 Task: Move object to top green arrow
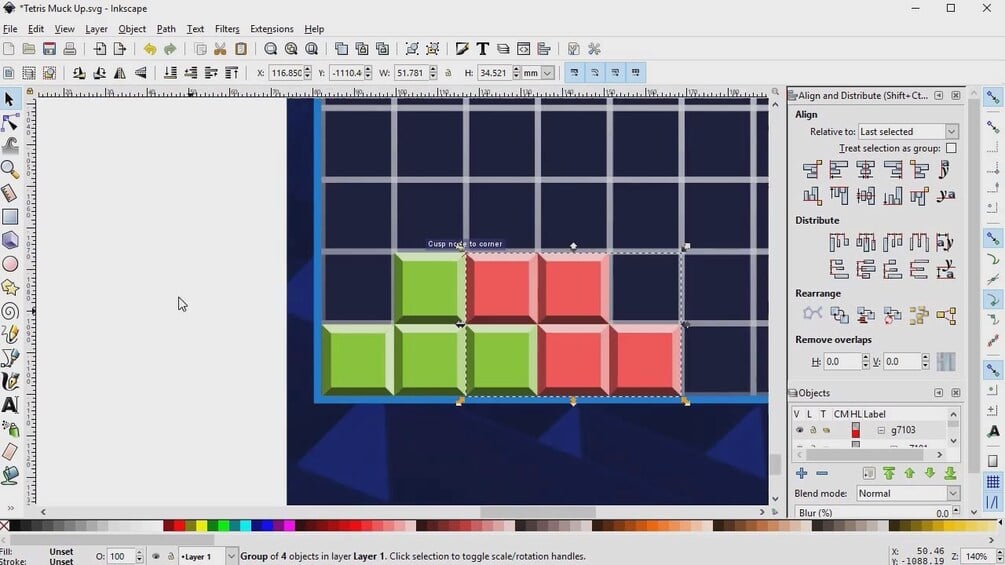pos(888,473)
